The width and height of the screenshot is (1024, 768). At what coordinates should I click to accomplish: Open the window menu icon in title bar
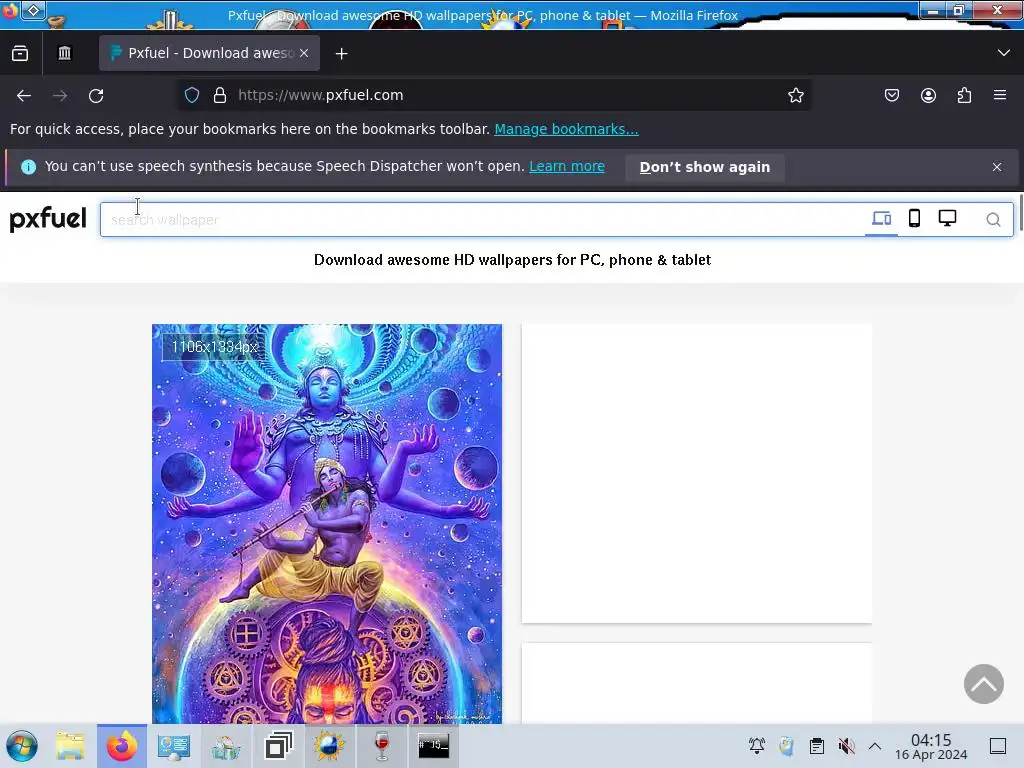click(10, 10)
